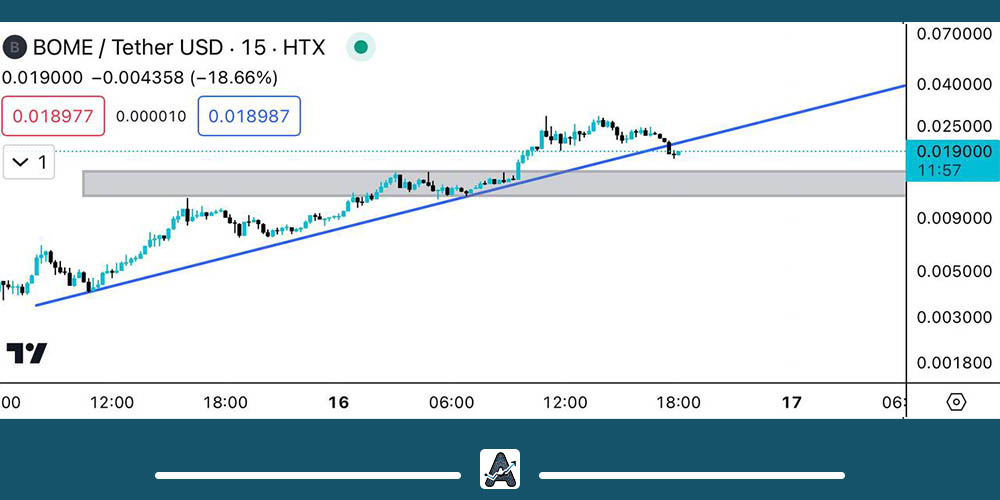The height and width of the screenshot is (500, 1000).
Task: Click the BOME coin logo icon
Action: point(14,47)
